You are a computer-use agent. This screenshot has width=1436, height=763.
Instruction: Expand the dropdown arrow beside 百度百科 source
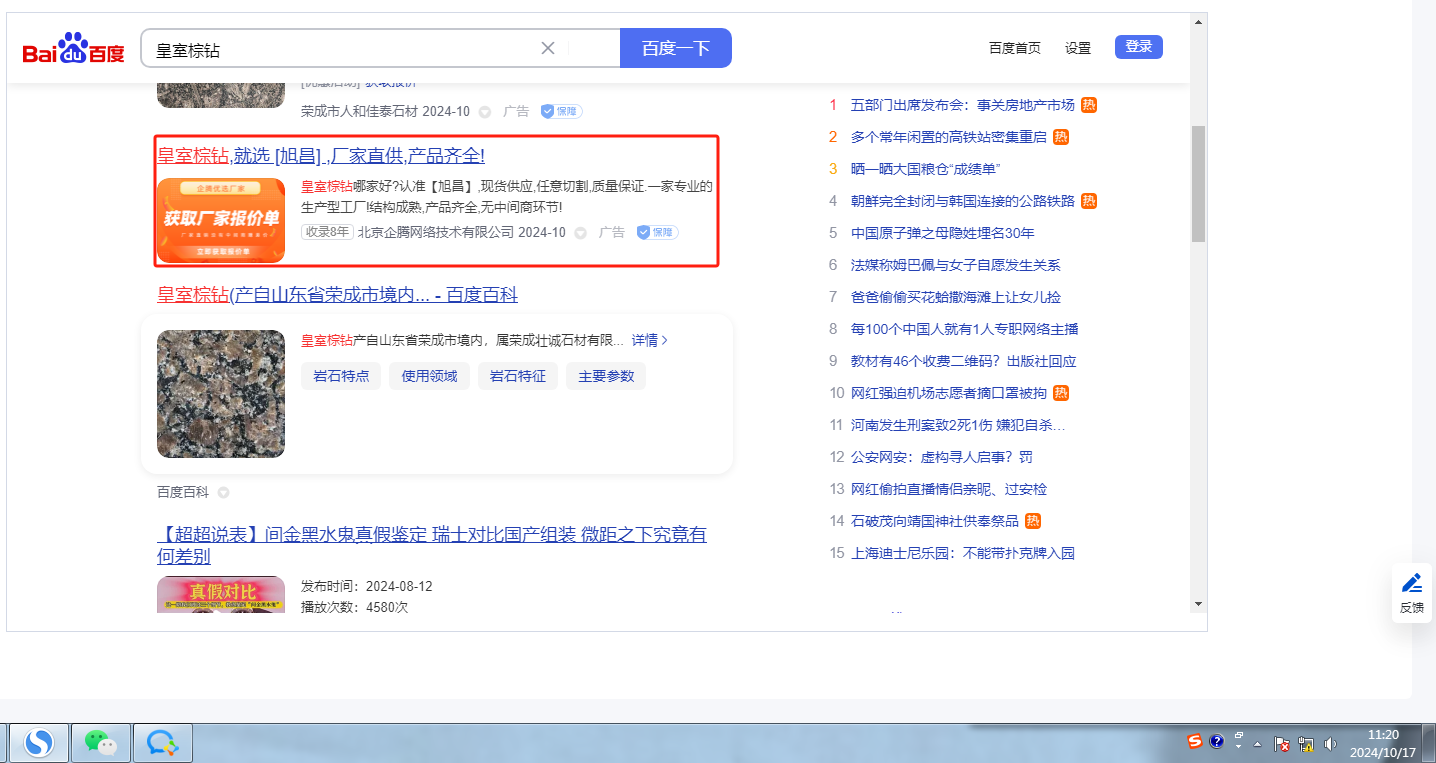pos(224,492)
